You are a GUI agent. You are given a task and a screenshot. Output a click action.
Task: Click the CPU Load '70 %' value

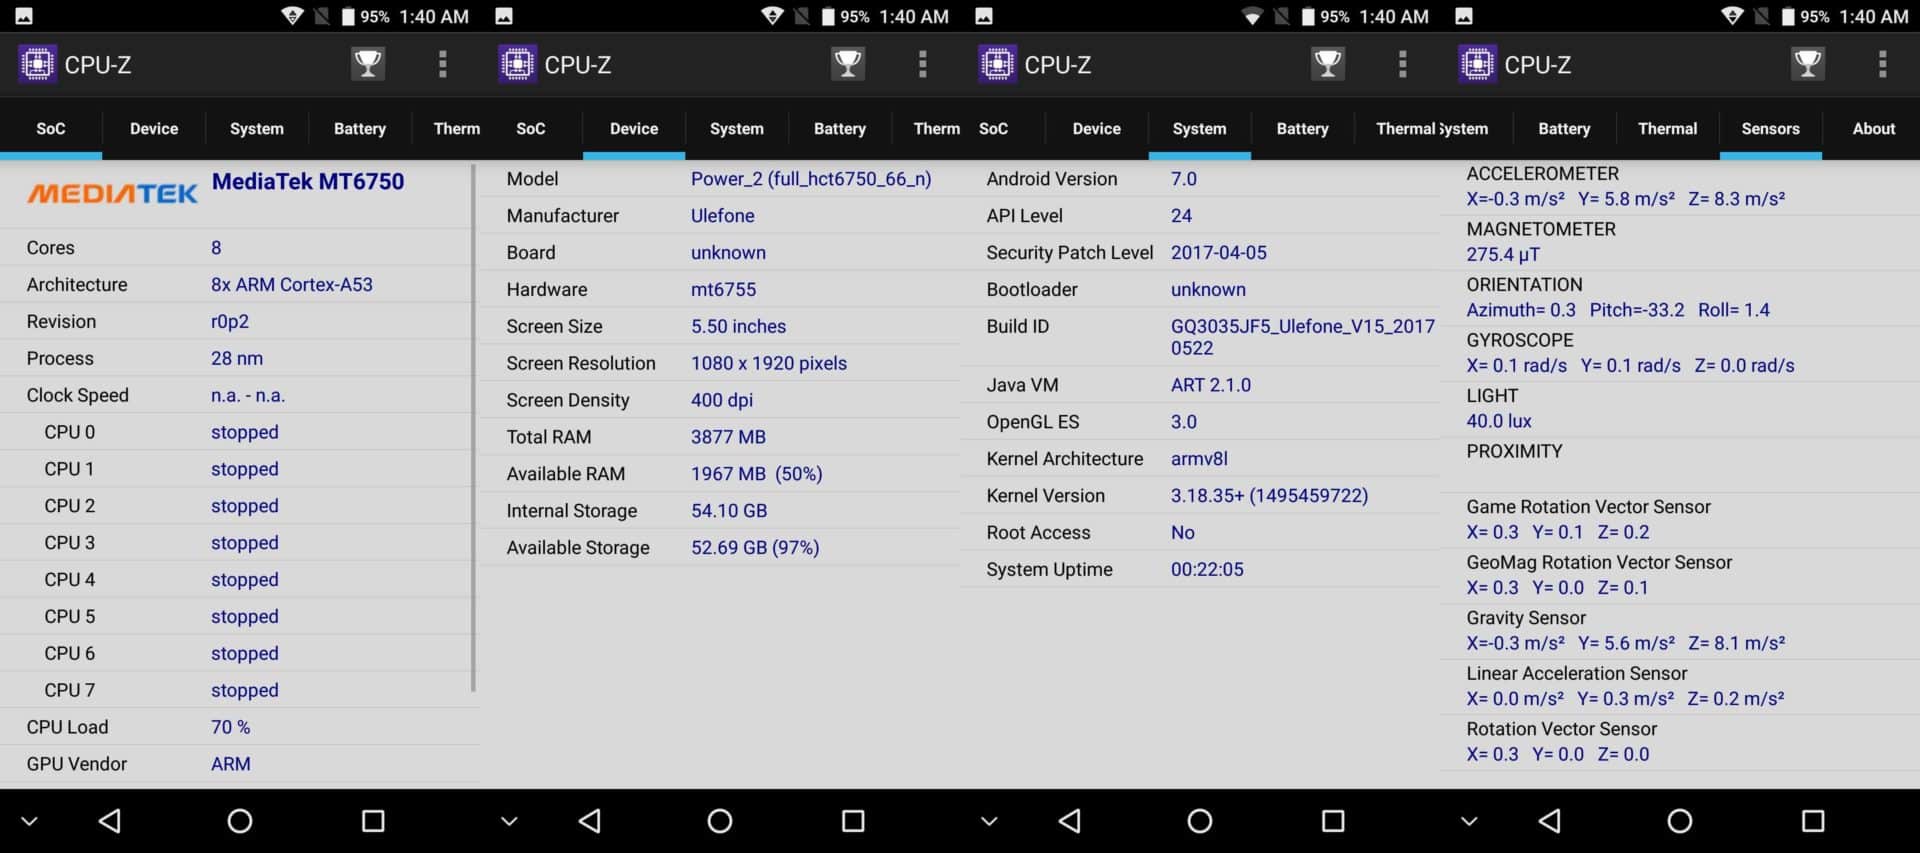point(231,727)
